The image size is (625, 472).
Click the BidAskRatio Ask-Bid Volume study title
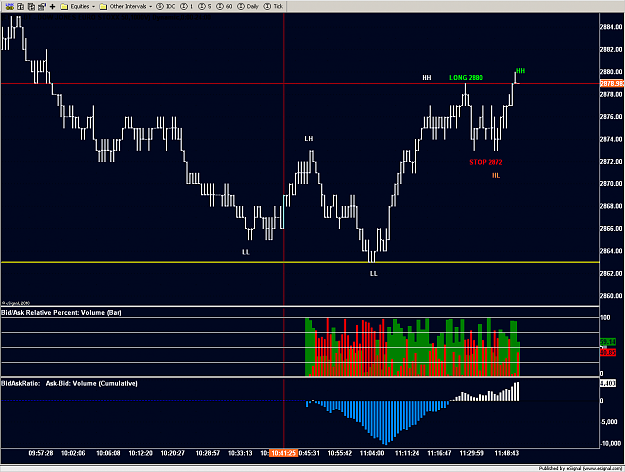(69, 384)
